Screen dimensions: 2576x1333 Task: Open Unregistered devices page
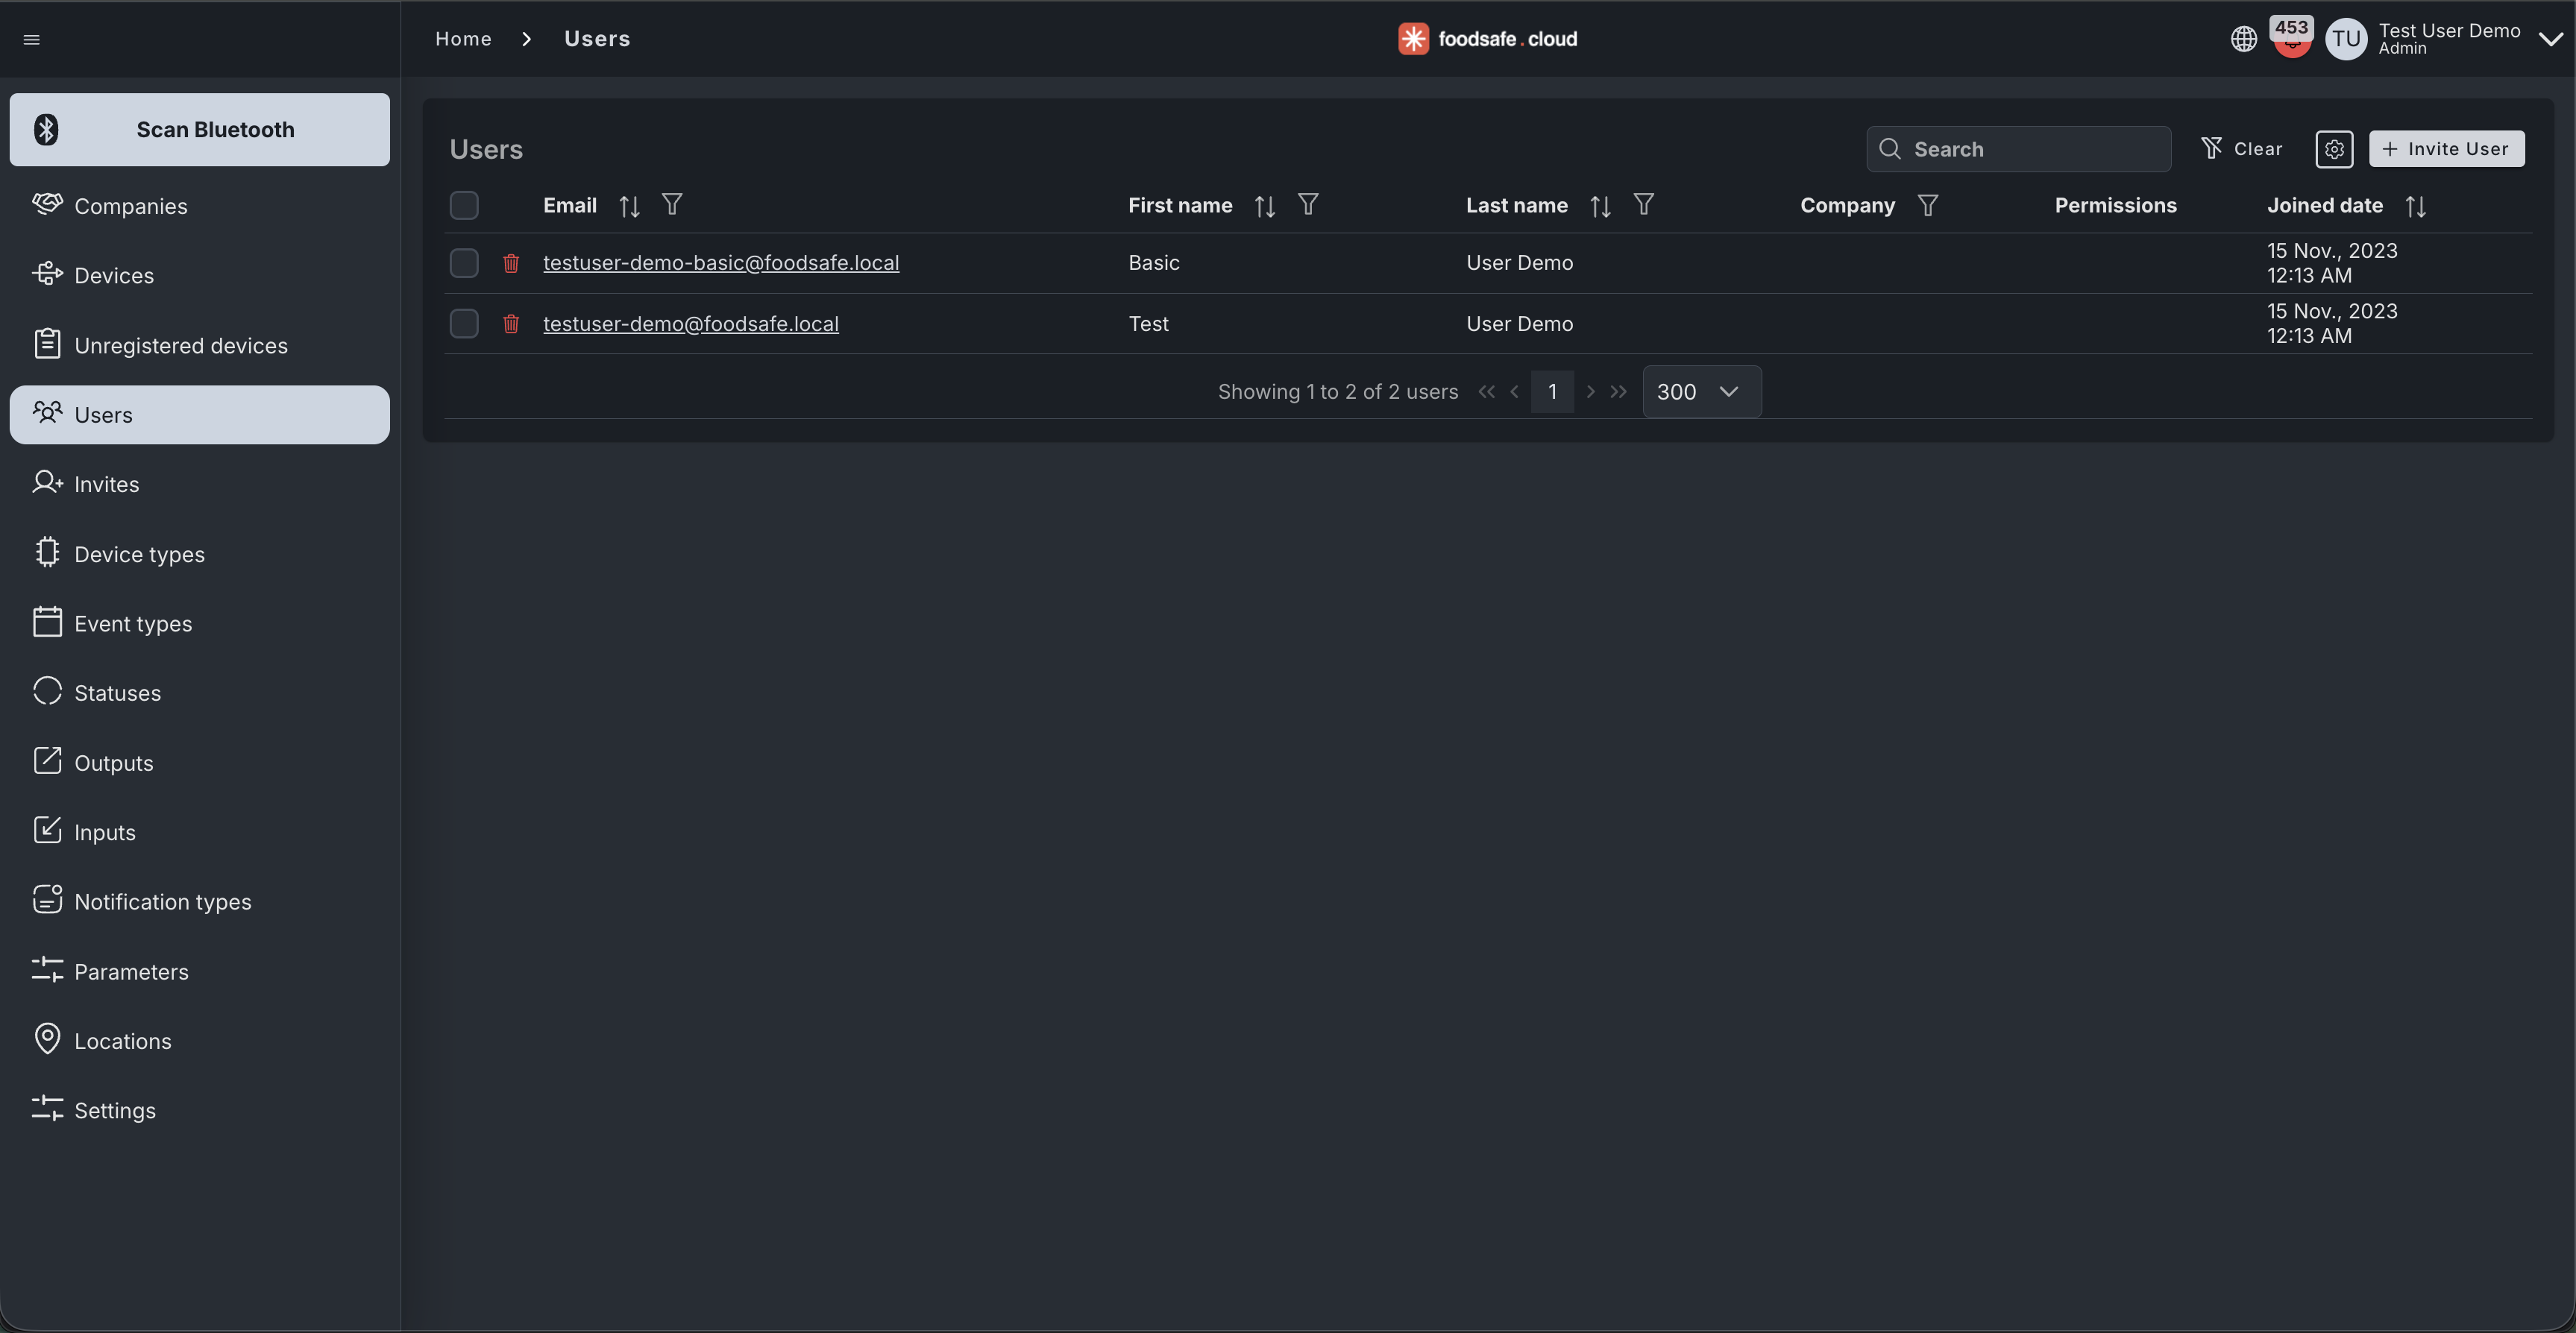(182, 344)
